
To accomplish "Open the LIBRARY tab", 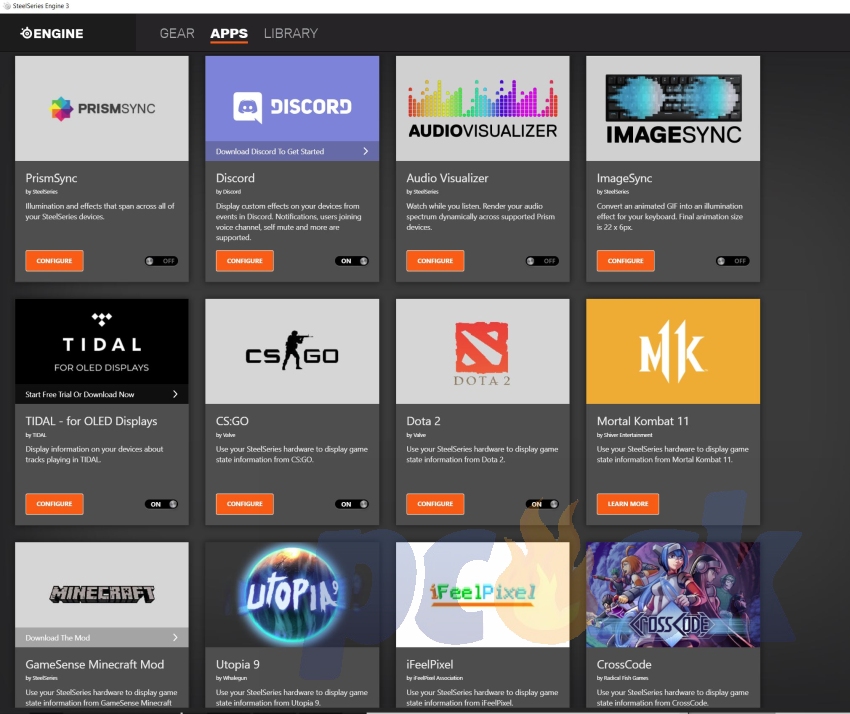I will point(291,33).
